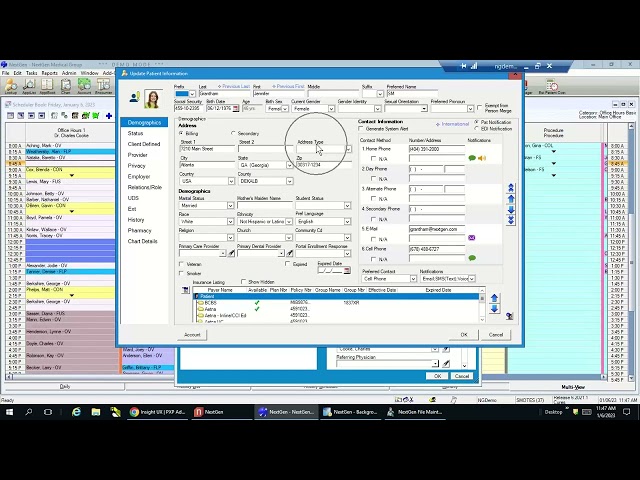Open the Chart toolbar icon
Image resolution: width=640 pixels, height=480 pixels.
[66, 86]
